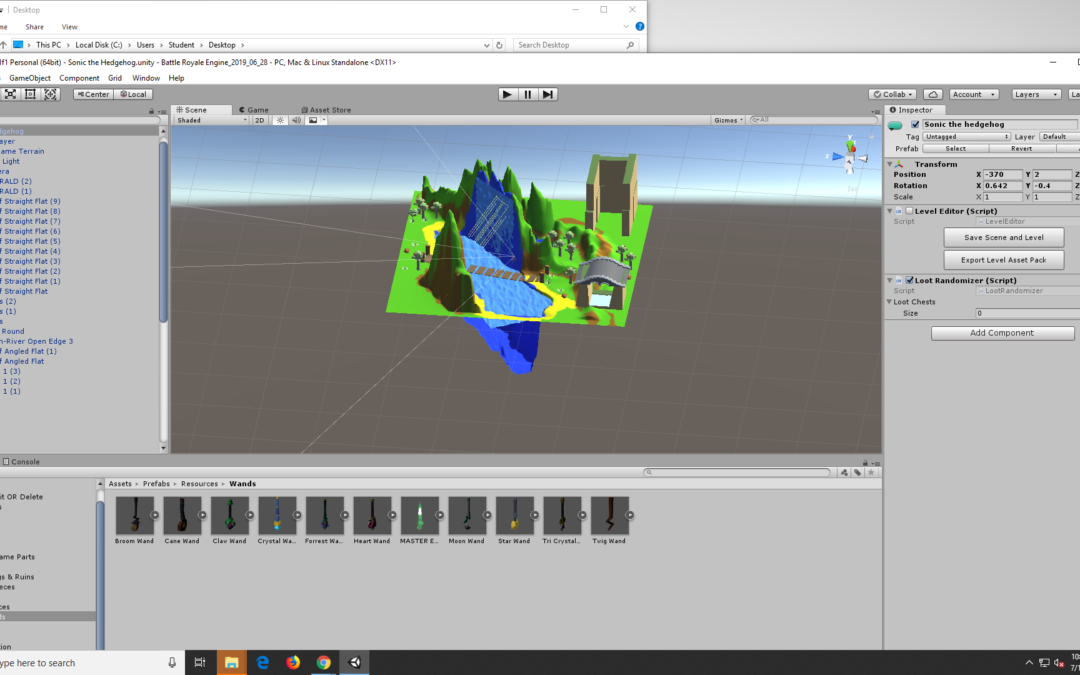Collapse the Loot Randomizer script component
The width and height of the screenshot is (1080, 675).
point(890,280)
